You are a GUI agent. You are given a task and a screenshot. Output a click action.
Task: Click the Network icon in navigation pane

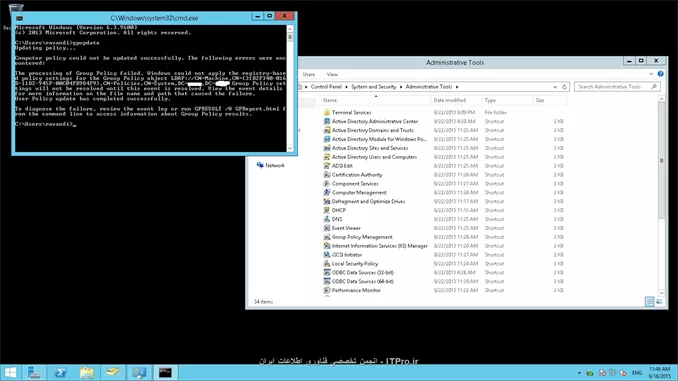click(x=260, y=165)
